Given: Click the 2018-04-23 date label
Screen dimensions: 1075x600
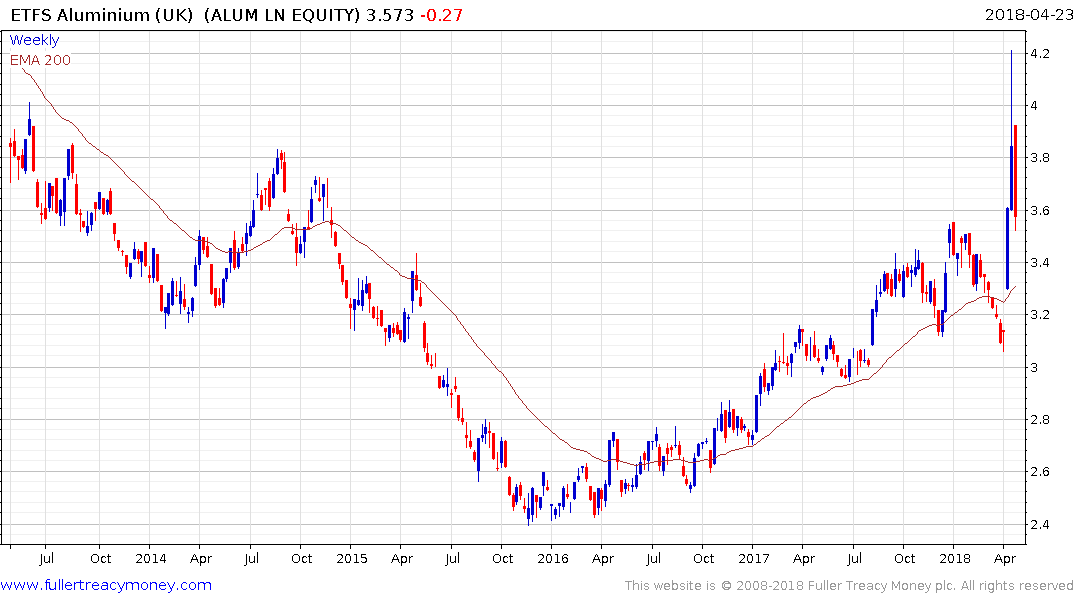Looking at the screenshot, I should coord(1028,14).
